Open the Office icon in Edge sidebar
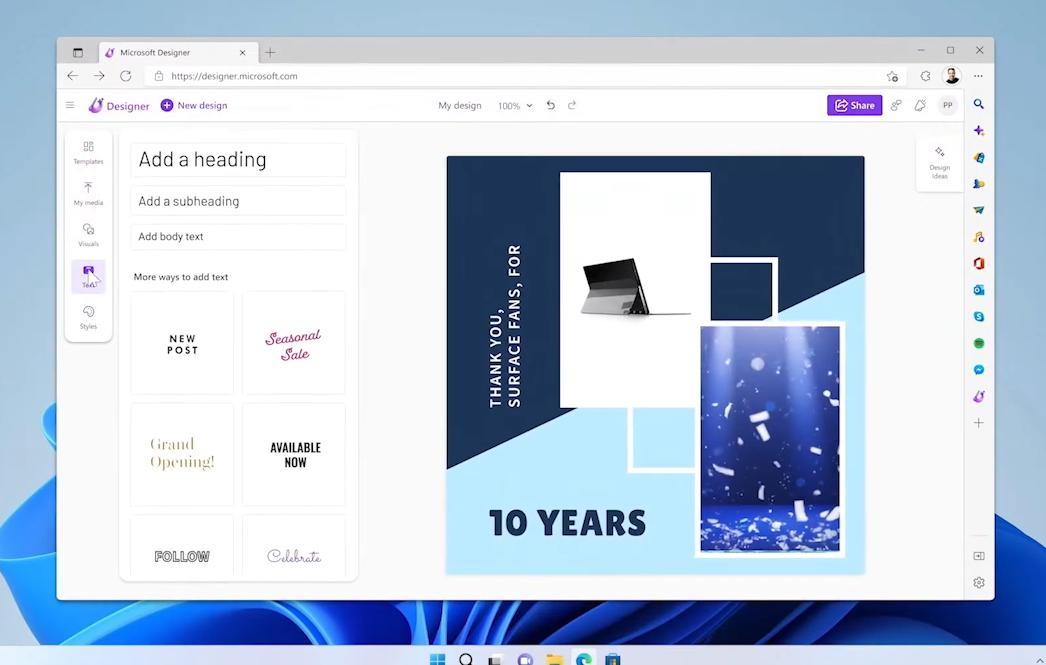The height and width of the screenshot is (665, 1046). (x=979, y=263)
